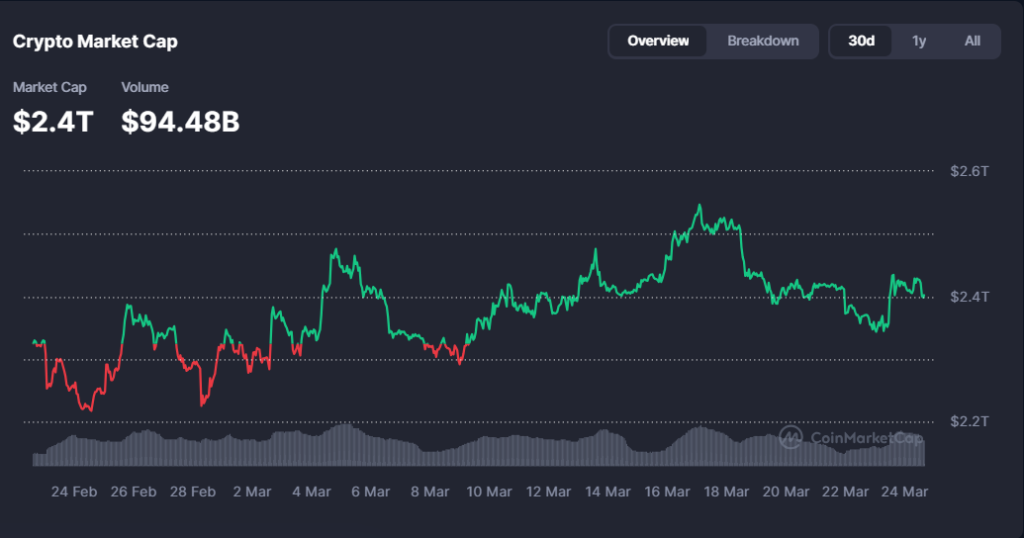Click the 24 Feb date on x-axis
The height and width of the screenshot is (538, 1024).
click(x=74, y=492)
